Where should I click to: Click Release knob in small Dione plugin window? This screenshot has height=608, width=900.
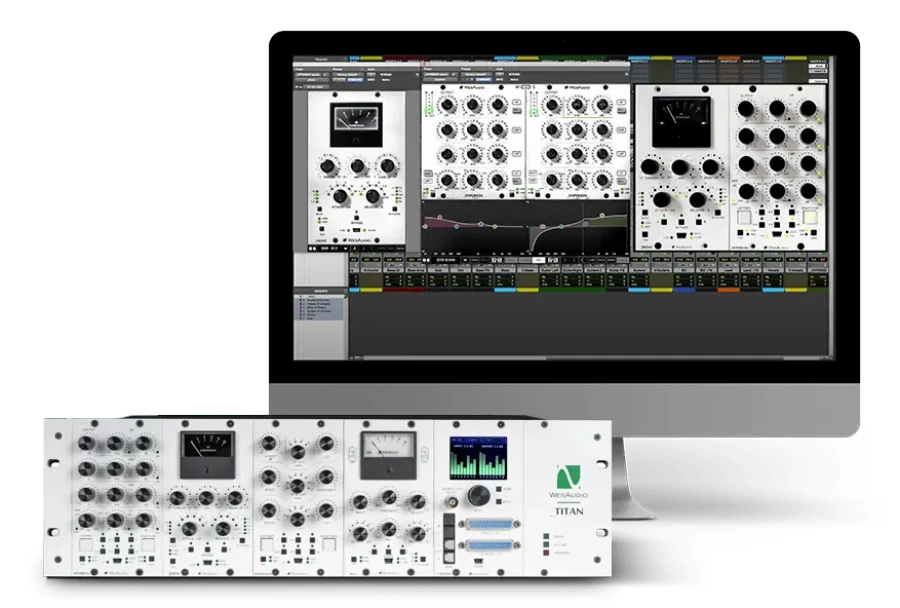click(373, 196)
